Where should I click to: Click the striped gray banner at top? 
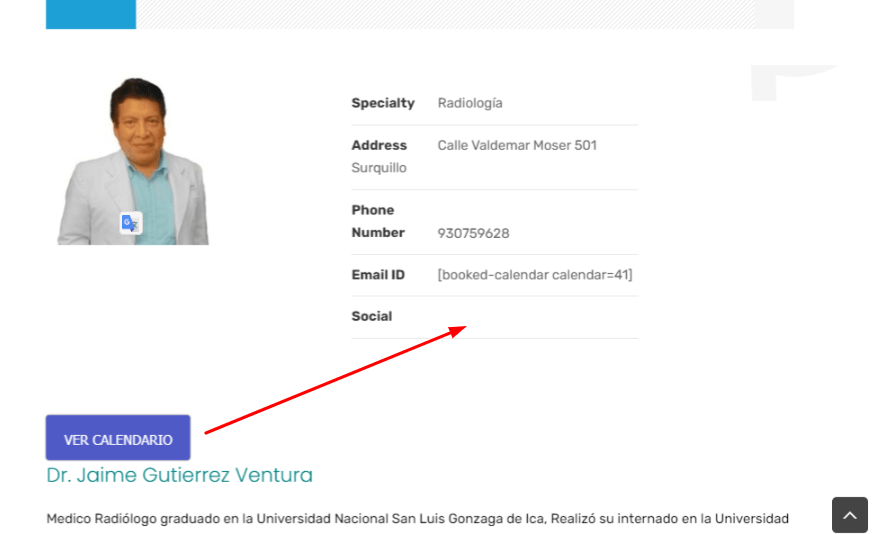tap(446, 14)
